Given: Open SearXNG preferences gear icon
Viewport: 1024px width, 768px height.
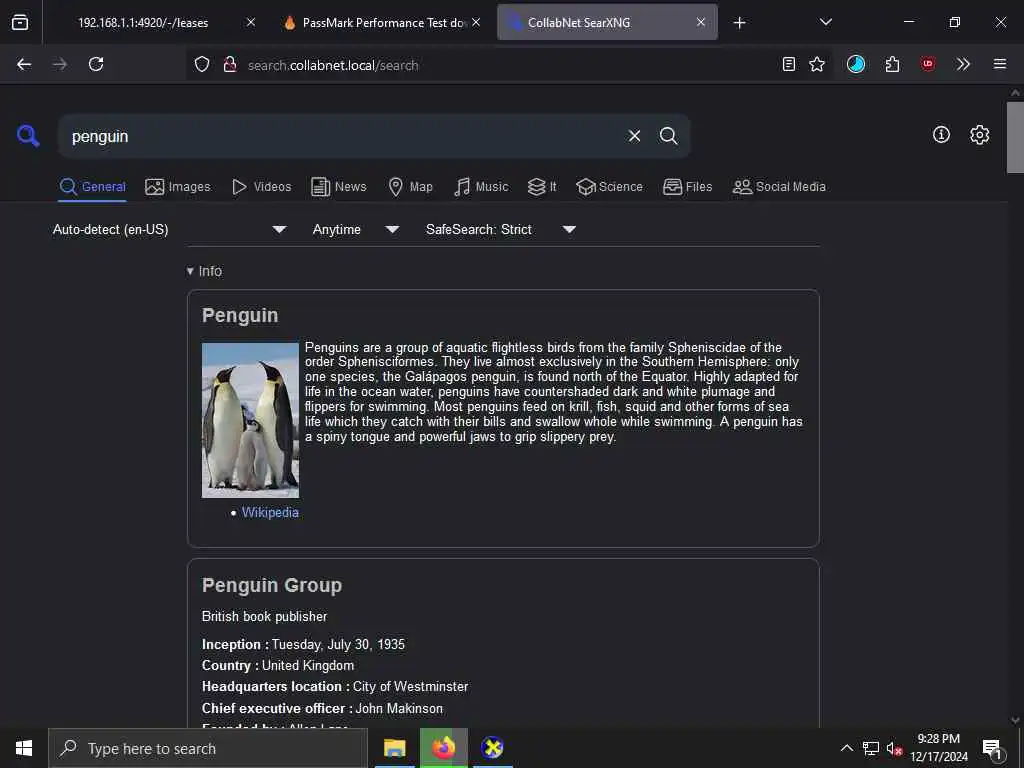Looking at the screenshot, I should tap(979, 135).
